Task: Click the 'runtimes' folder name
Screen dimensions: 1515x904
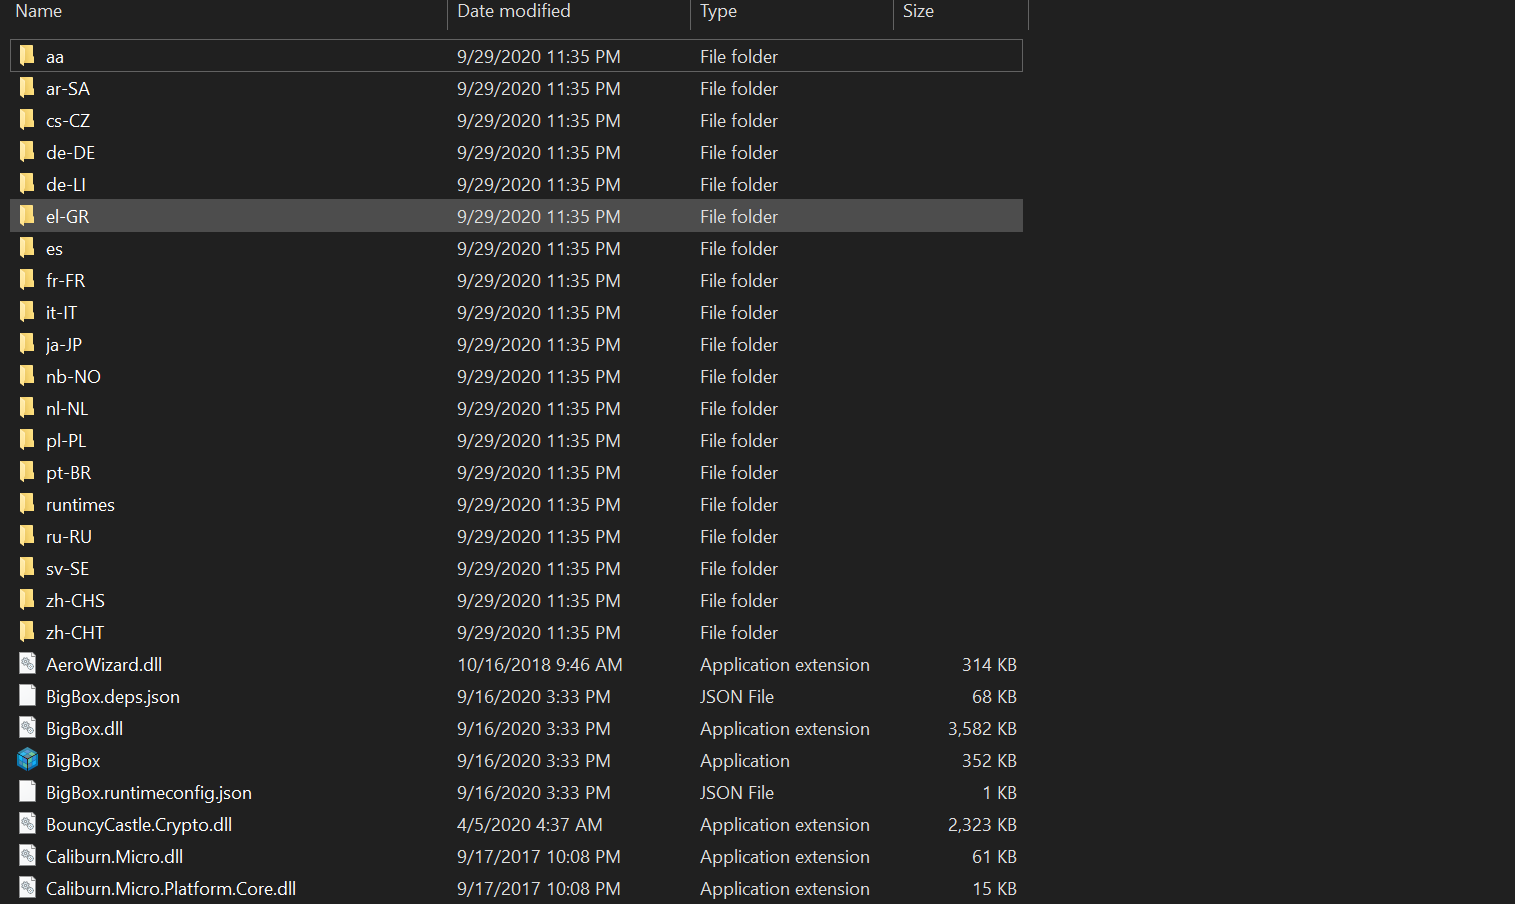Action: [80, 505]
